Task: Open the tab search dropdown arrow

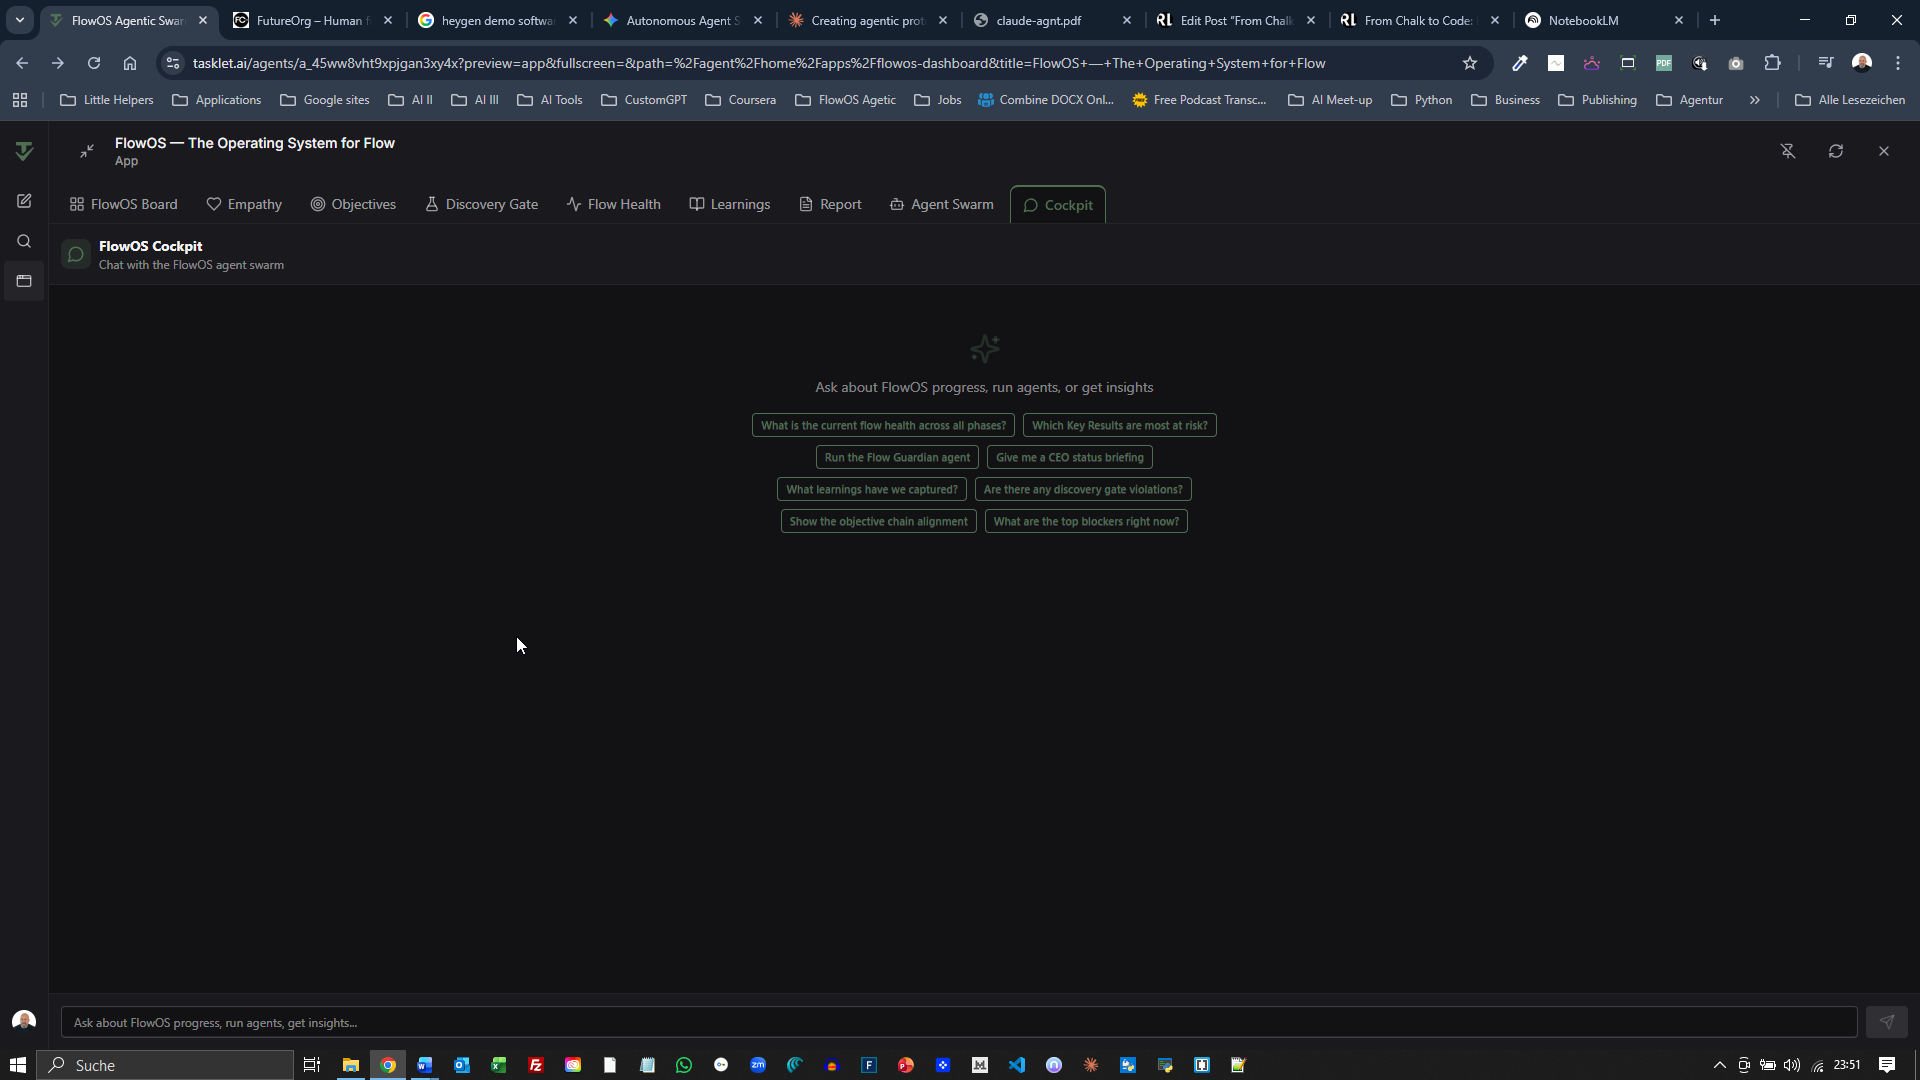Action: click(19, 20)
